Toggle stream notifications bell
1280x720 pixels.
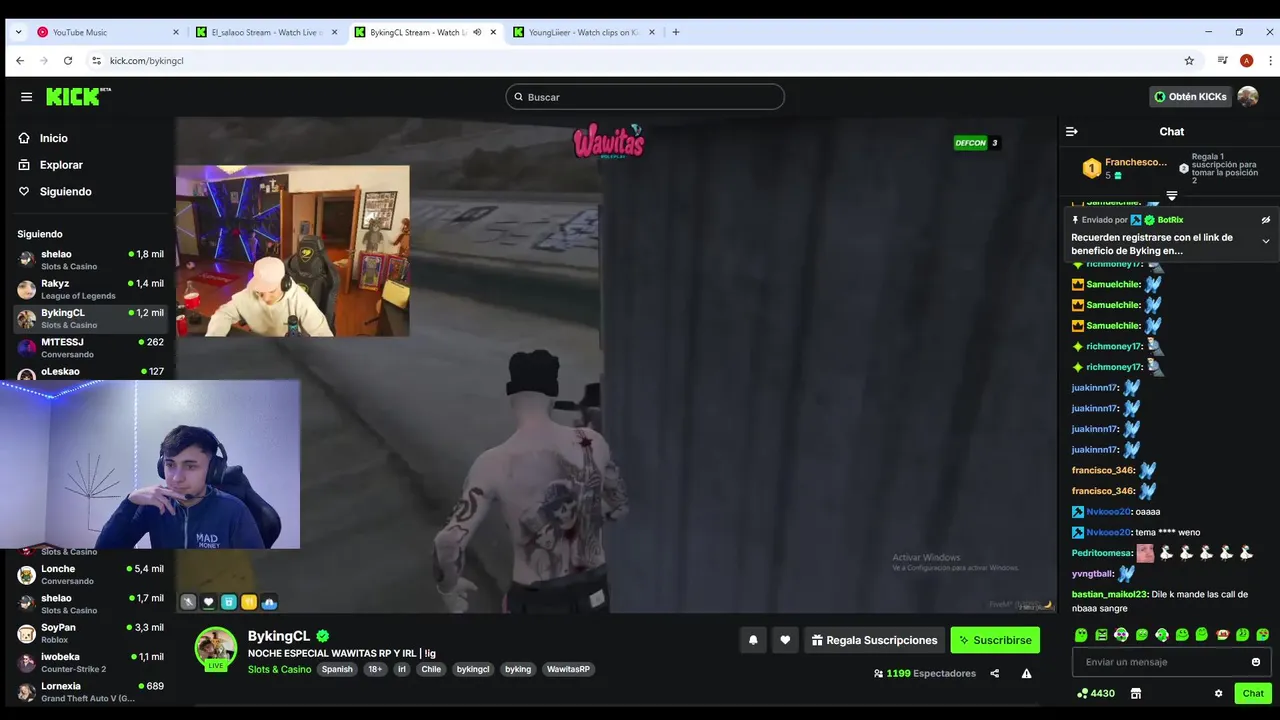753,640
